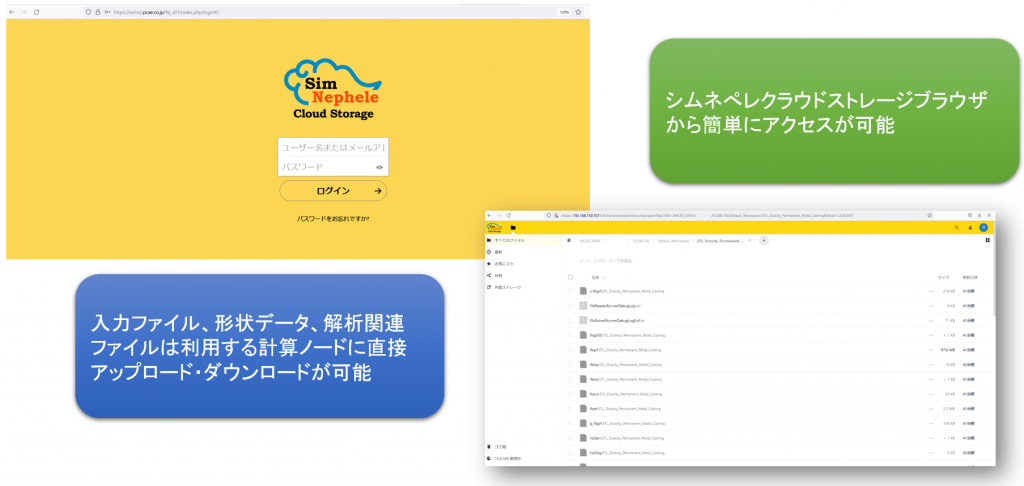
Task: Toggle password visibility with the eye icon
Action: point(379,168)
